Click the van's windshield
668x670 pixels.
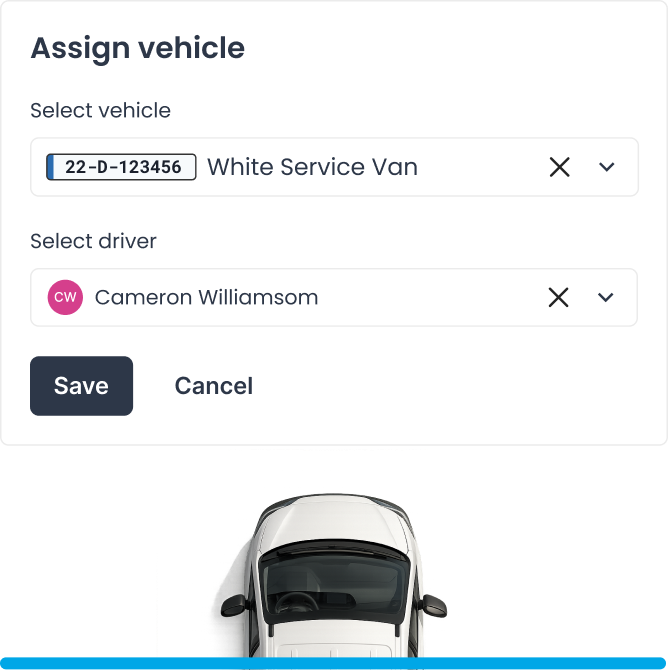pos(334,586)
